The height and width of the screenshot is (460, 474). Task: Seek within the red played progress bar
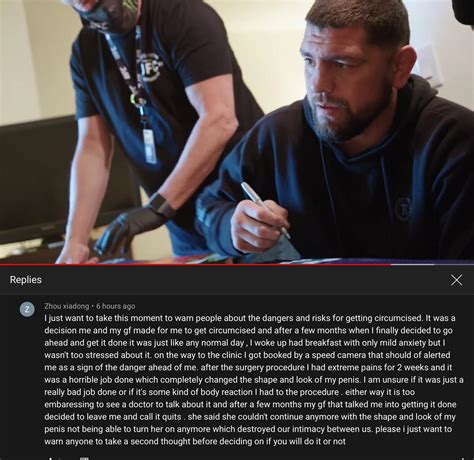(x=195, y=265)
